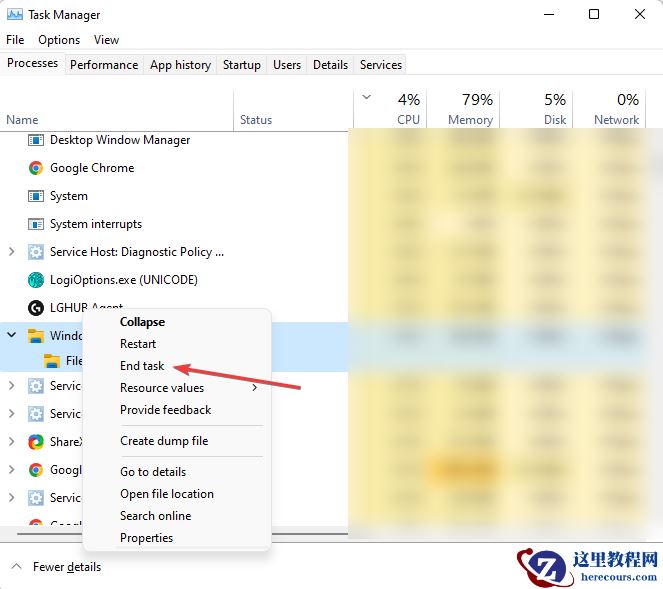Click the Fewer details link
Viewport: 663px width, 589px height.
pos(67,567)
